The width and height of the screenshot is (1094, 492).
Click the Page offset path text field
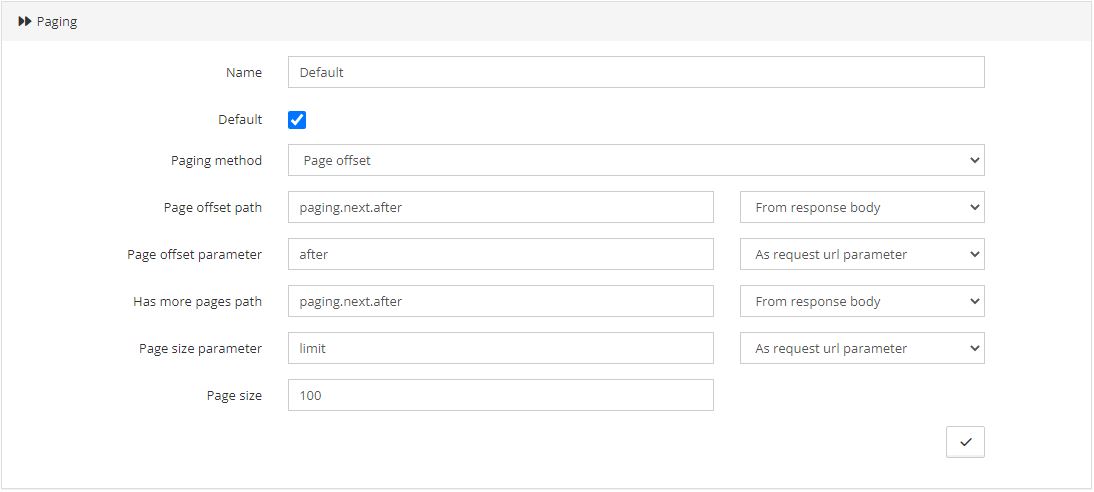[500, 207]
